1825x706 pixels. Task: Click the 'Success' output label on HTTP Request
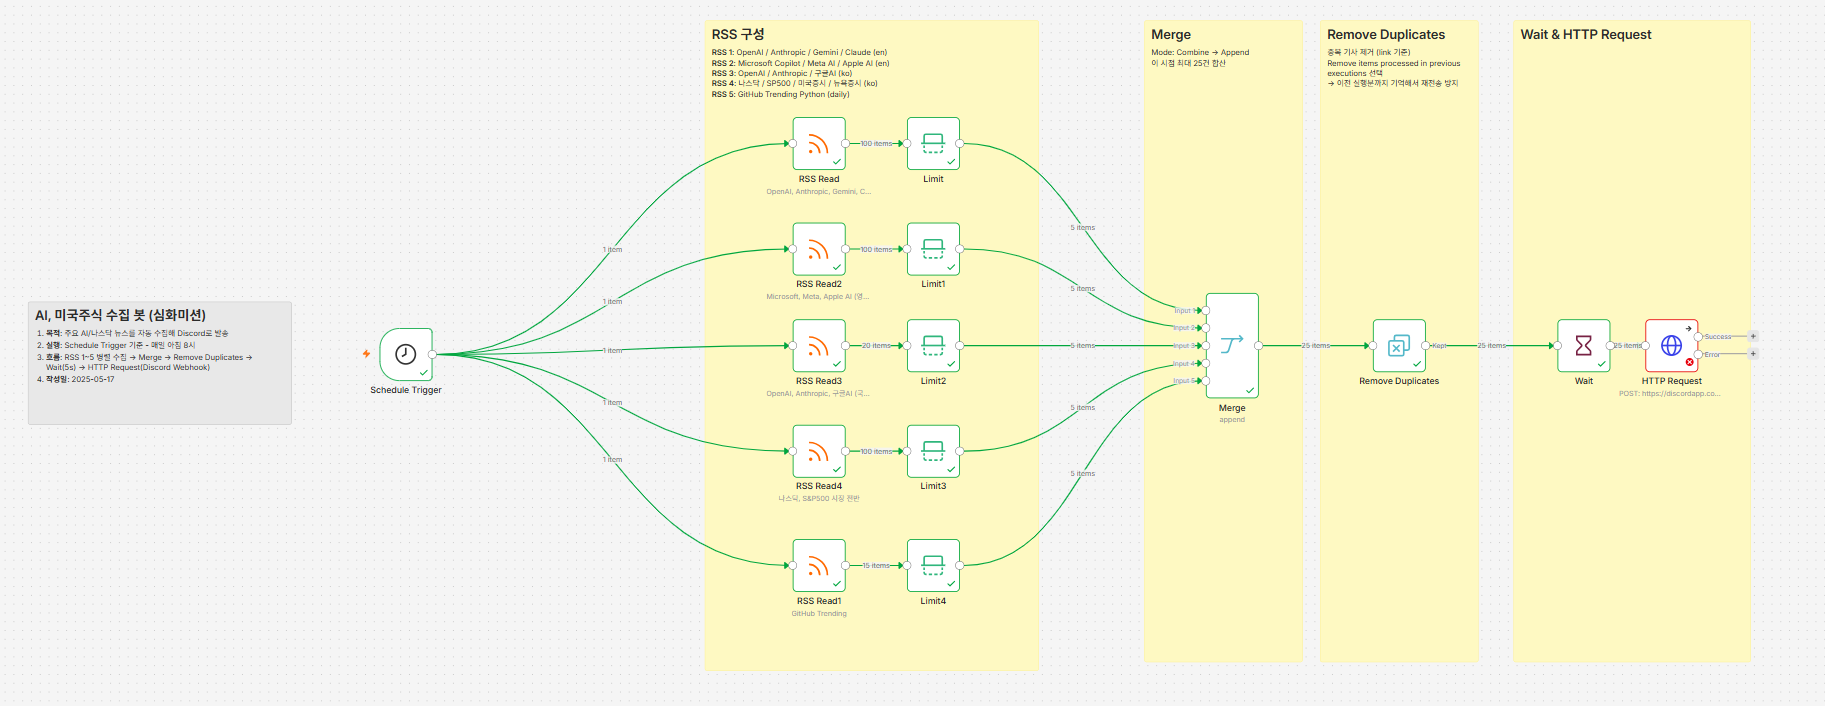(x=1718, y=337)
